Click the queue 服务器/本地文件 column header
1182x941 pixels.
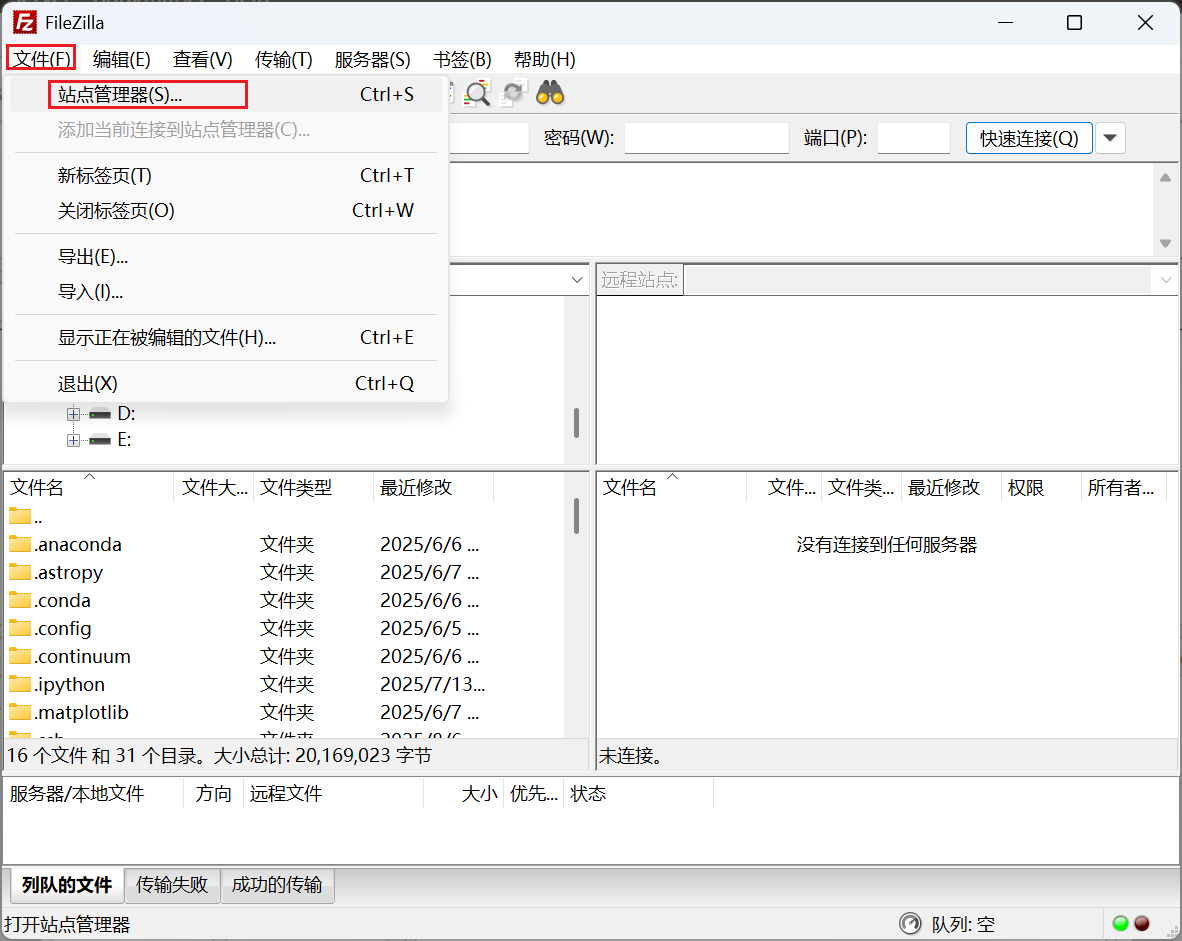click(93, 793)
